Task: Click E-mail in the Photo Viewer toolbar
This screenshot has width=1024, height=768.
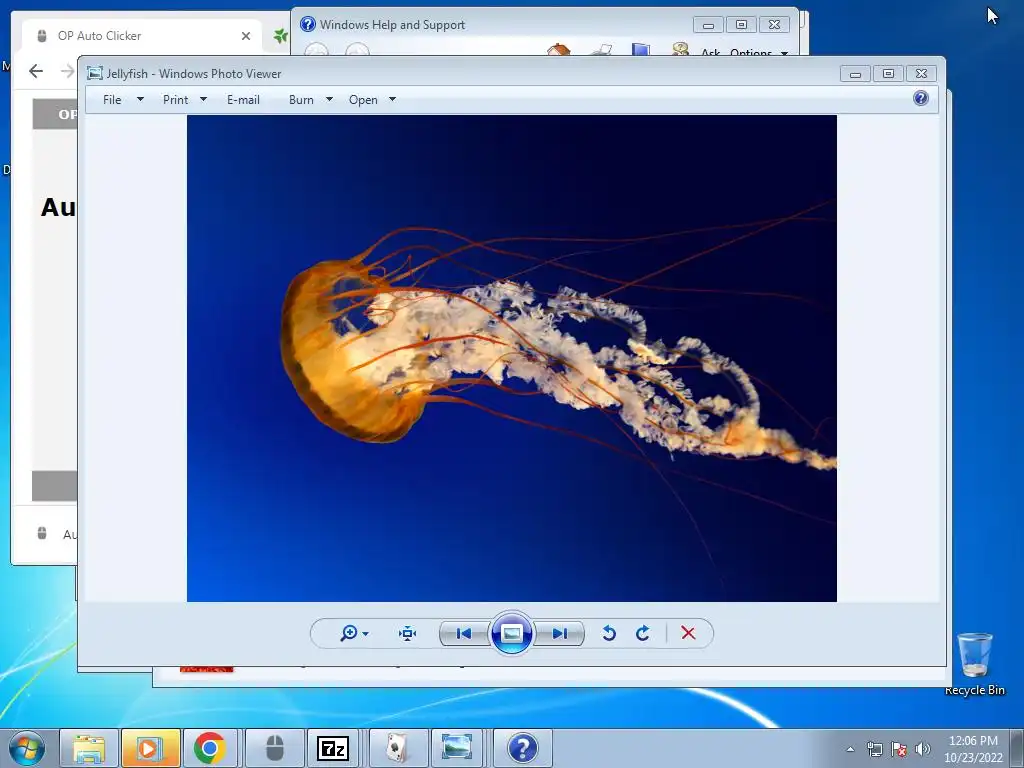Action: tap(243, 100)
